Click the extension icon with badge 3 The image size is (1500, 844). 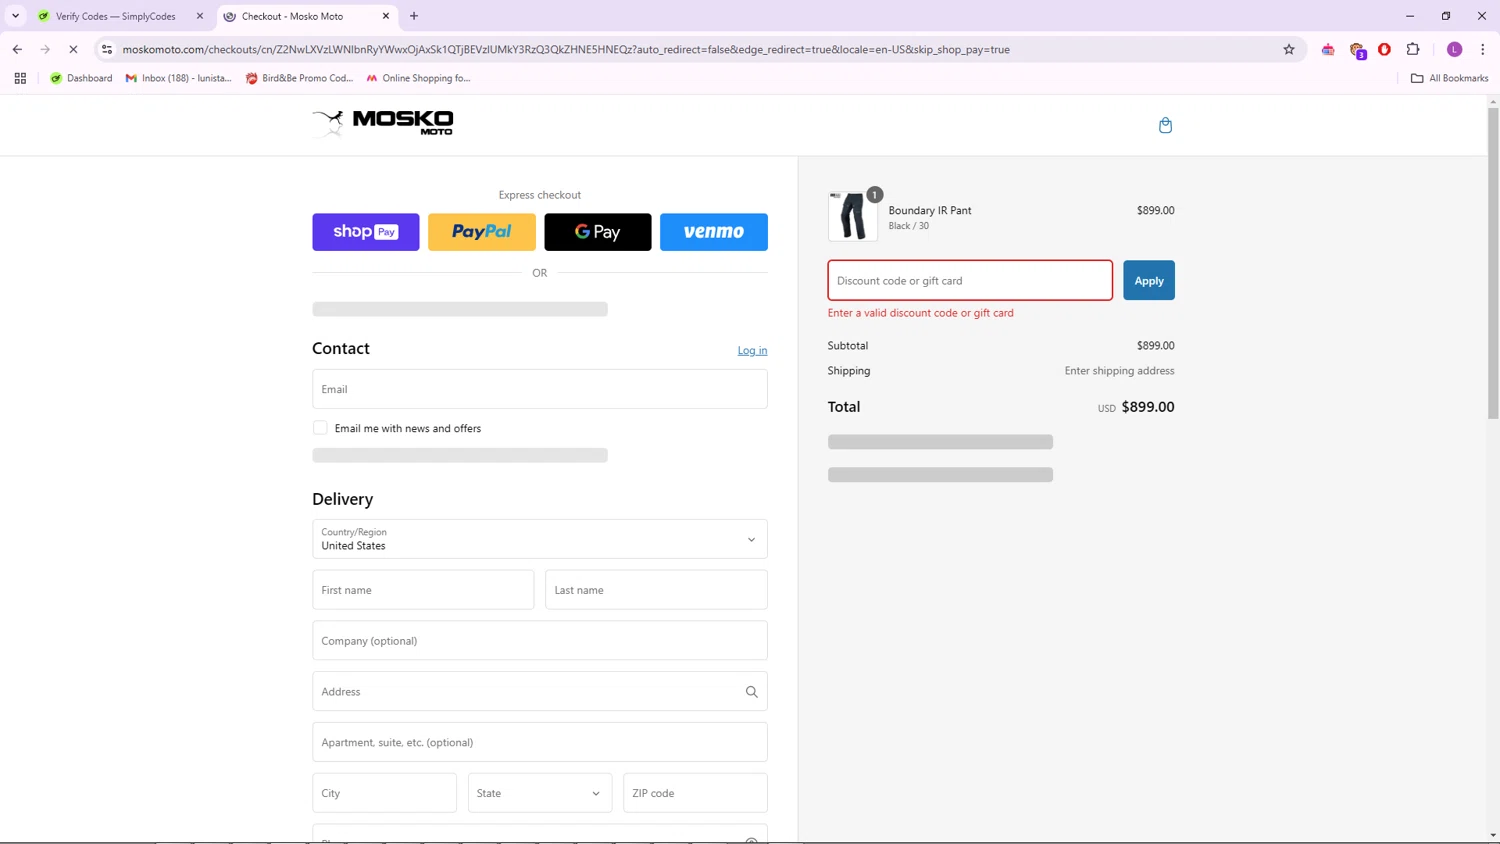pos(1357,50)
